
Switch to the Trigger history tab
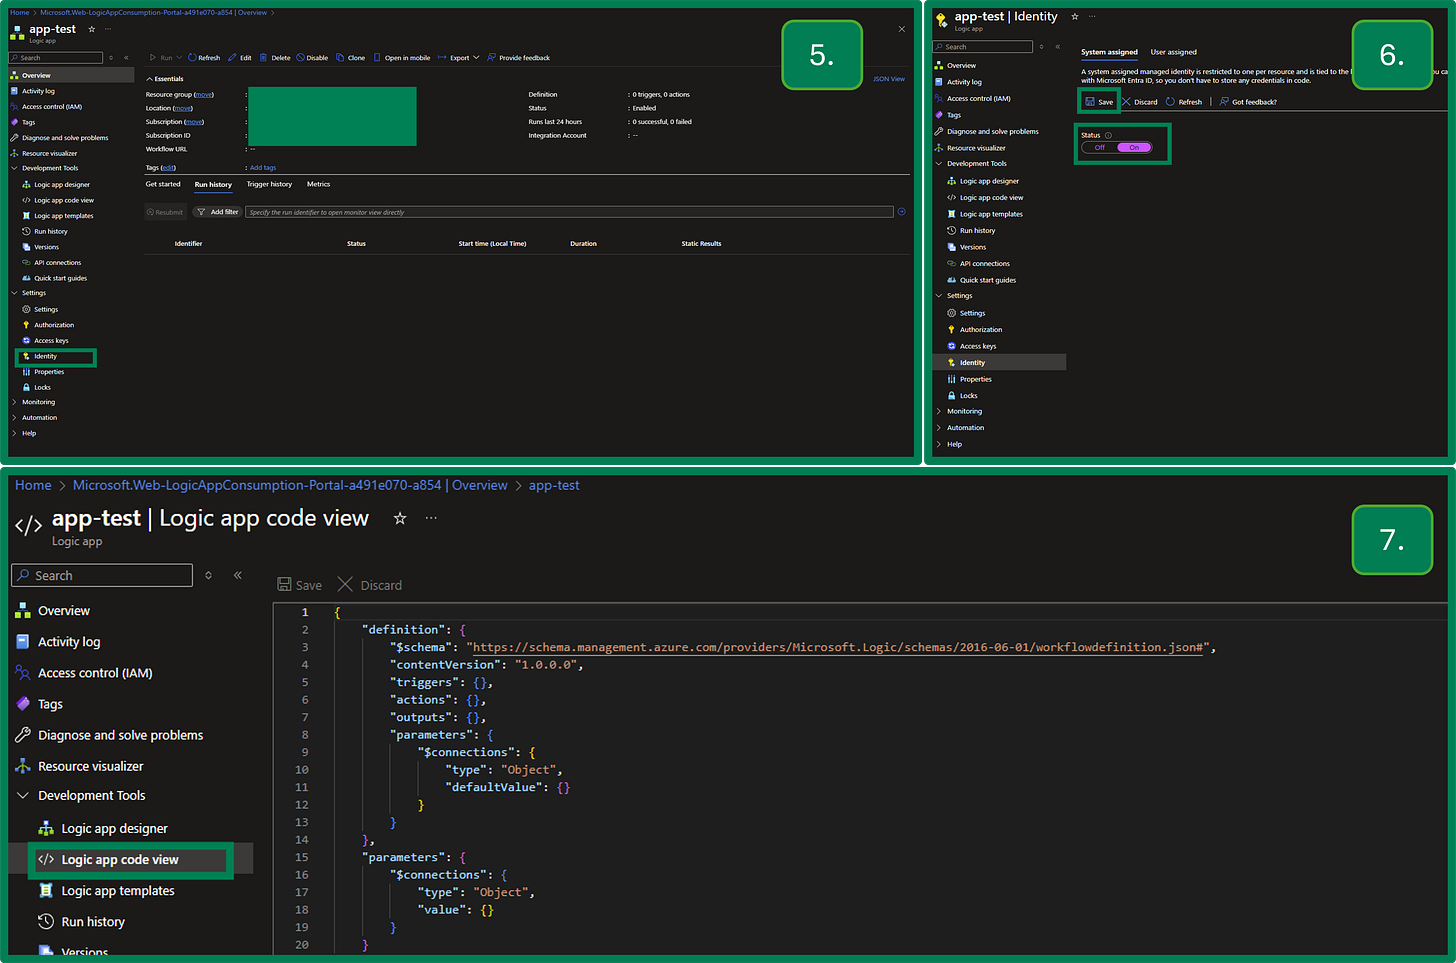click(x=269, y=184)
